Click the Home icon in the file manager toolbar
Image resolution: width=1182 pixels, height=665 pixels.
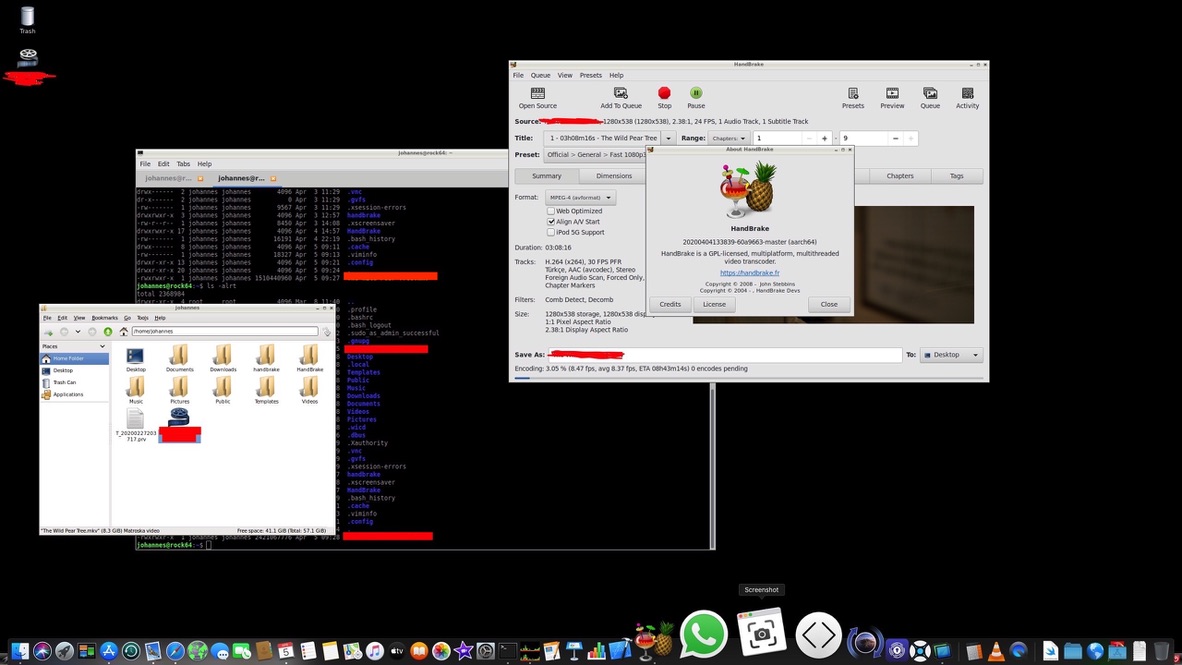click(x=124, y=331)
